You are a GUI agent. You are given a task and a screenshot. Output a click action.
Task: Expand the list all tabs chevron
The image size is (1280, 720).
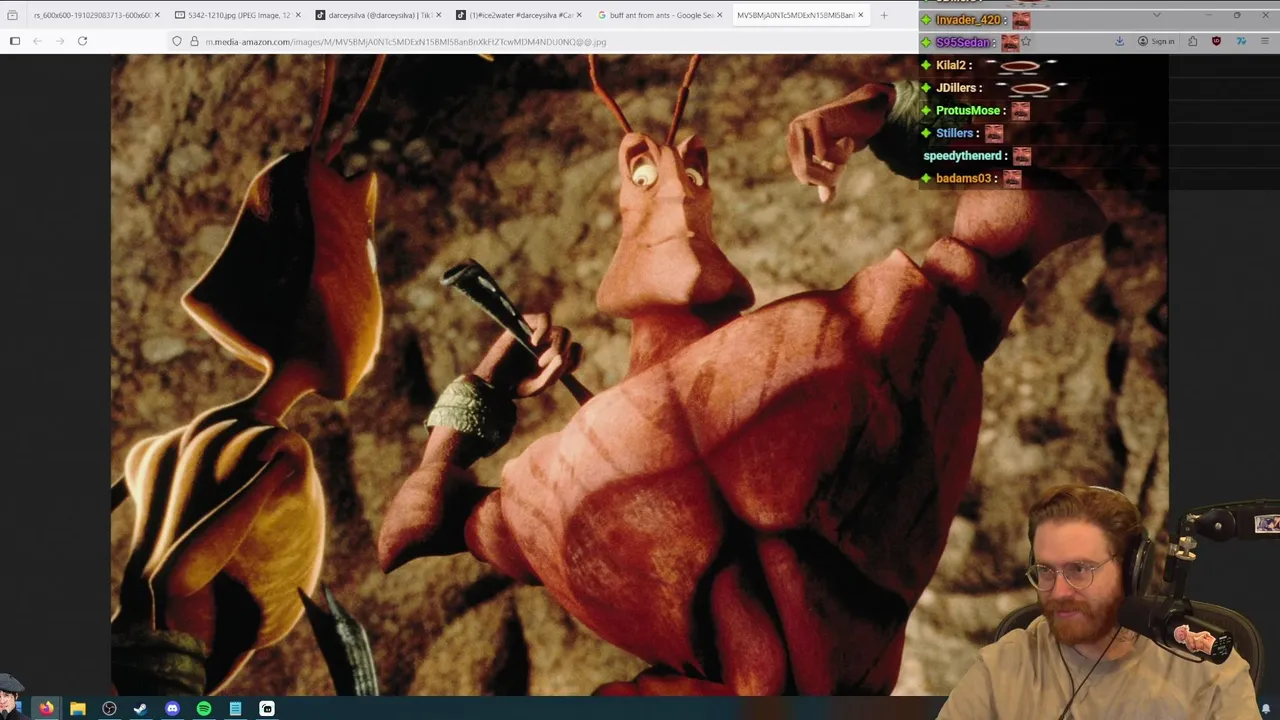(1157, 15)
